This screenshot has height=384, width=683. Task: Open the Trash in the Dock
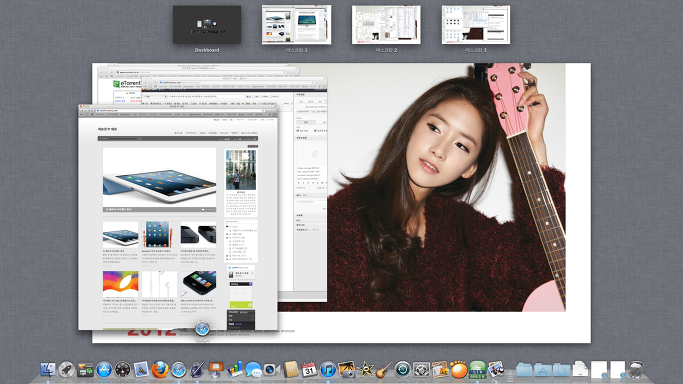(x=636, y=370)
